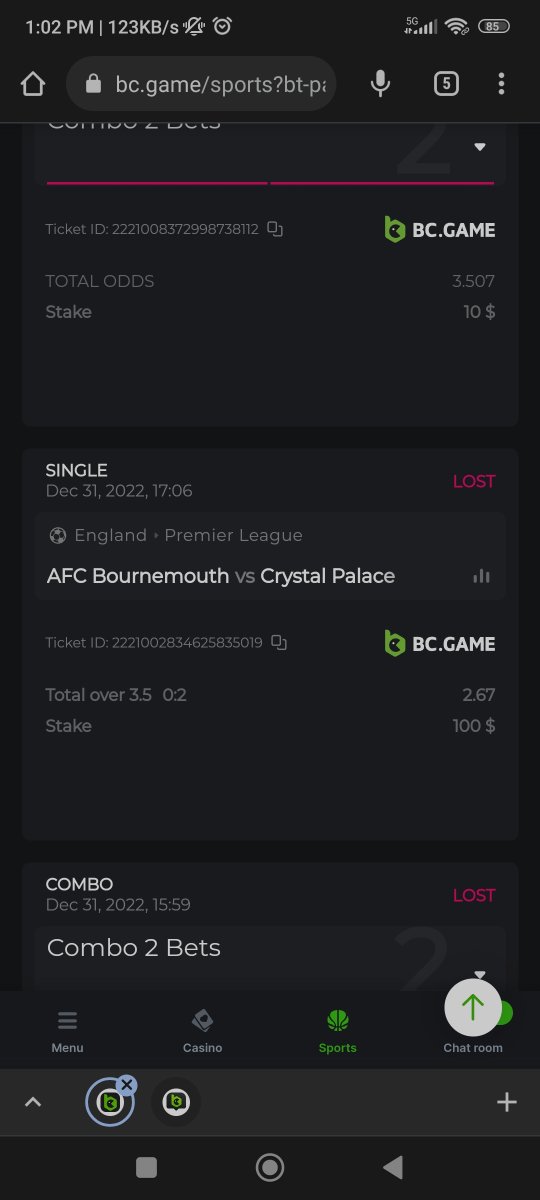
Task: Switch to the Casino tab
Action: coord(202,1032)
